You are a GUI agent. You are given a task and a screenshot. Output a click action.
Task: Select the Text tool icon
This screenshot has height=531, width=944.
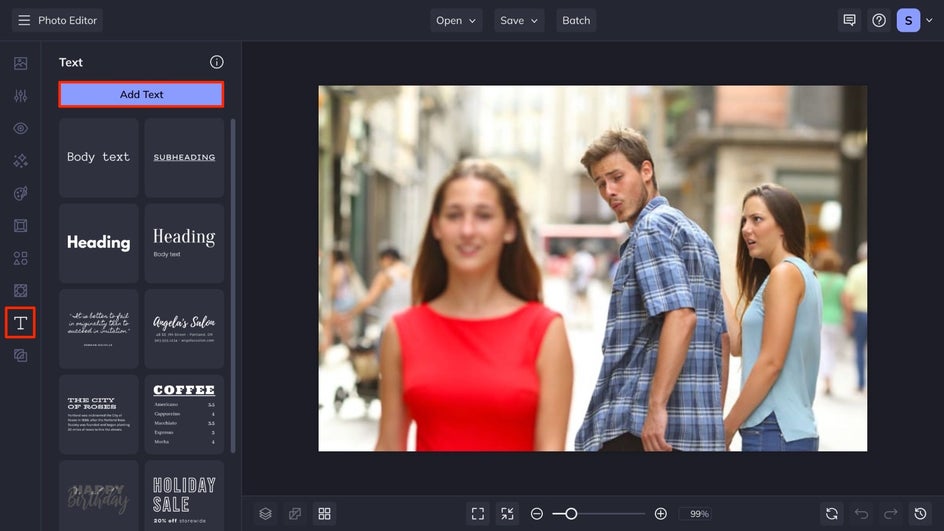(20, 322)
